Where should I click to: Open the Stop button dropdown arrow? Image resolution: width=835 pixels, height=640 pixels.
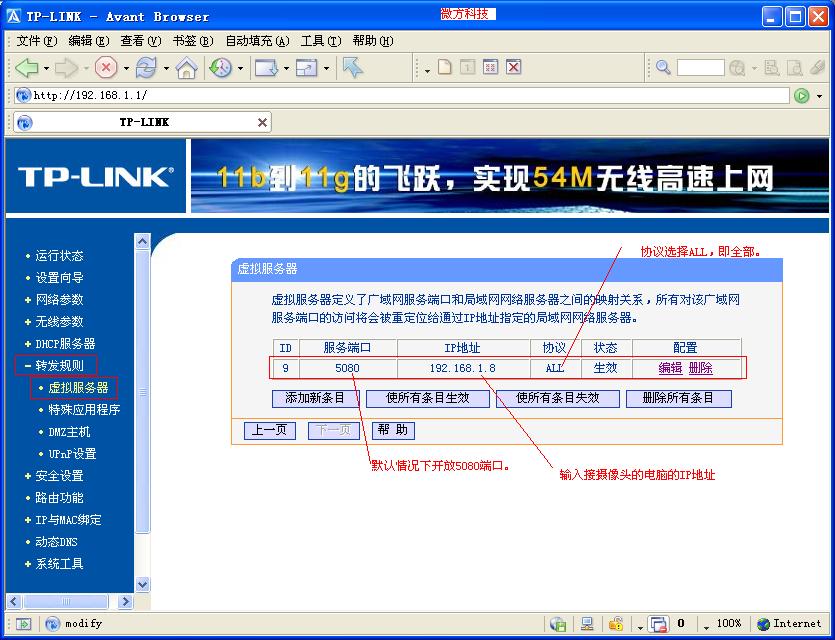[x=126, y=68]
